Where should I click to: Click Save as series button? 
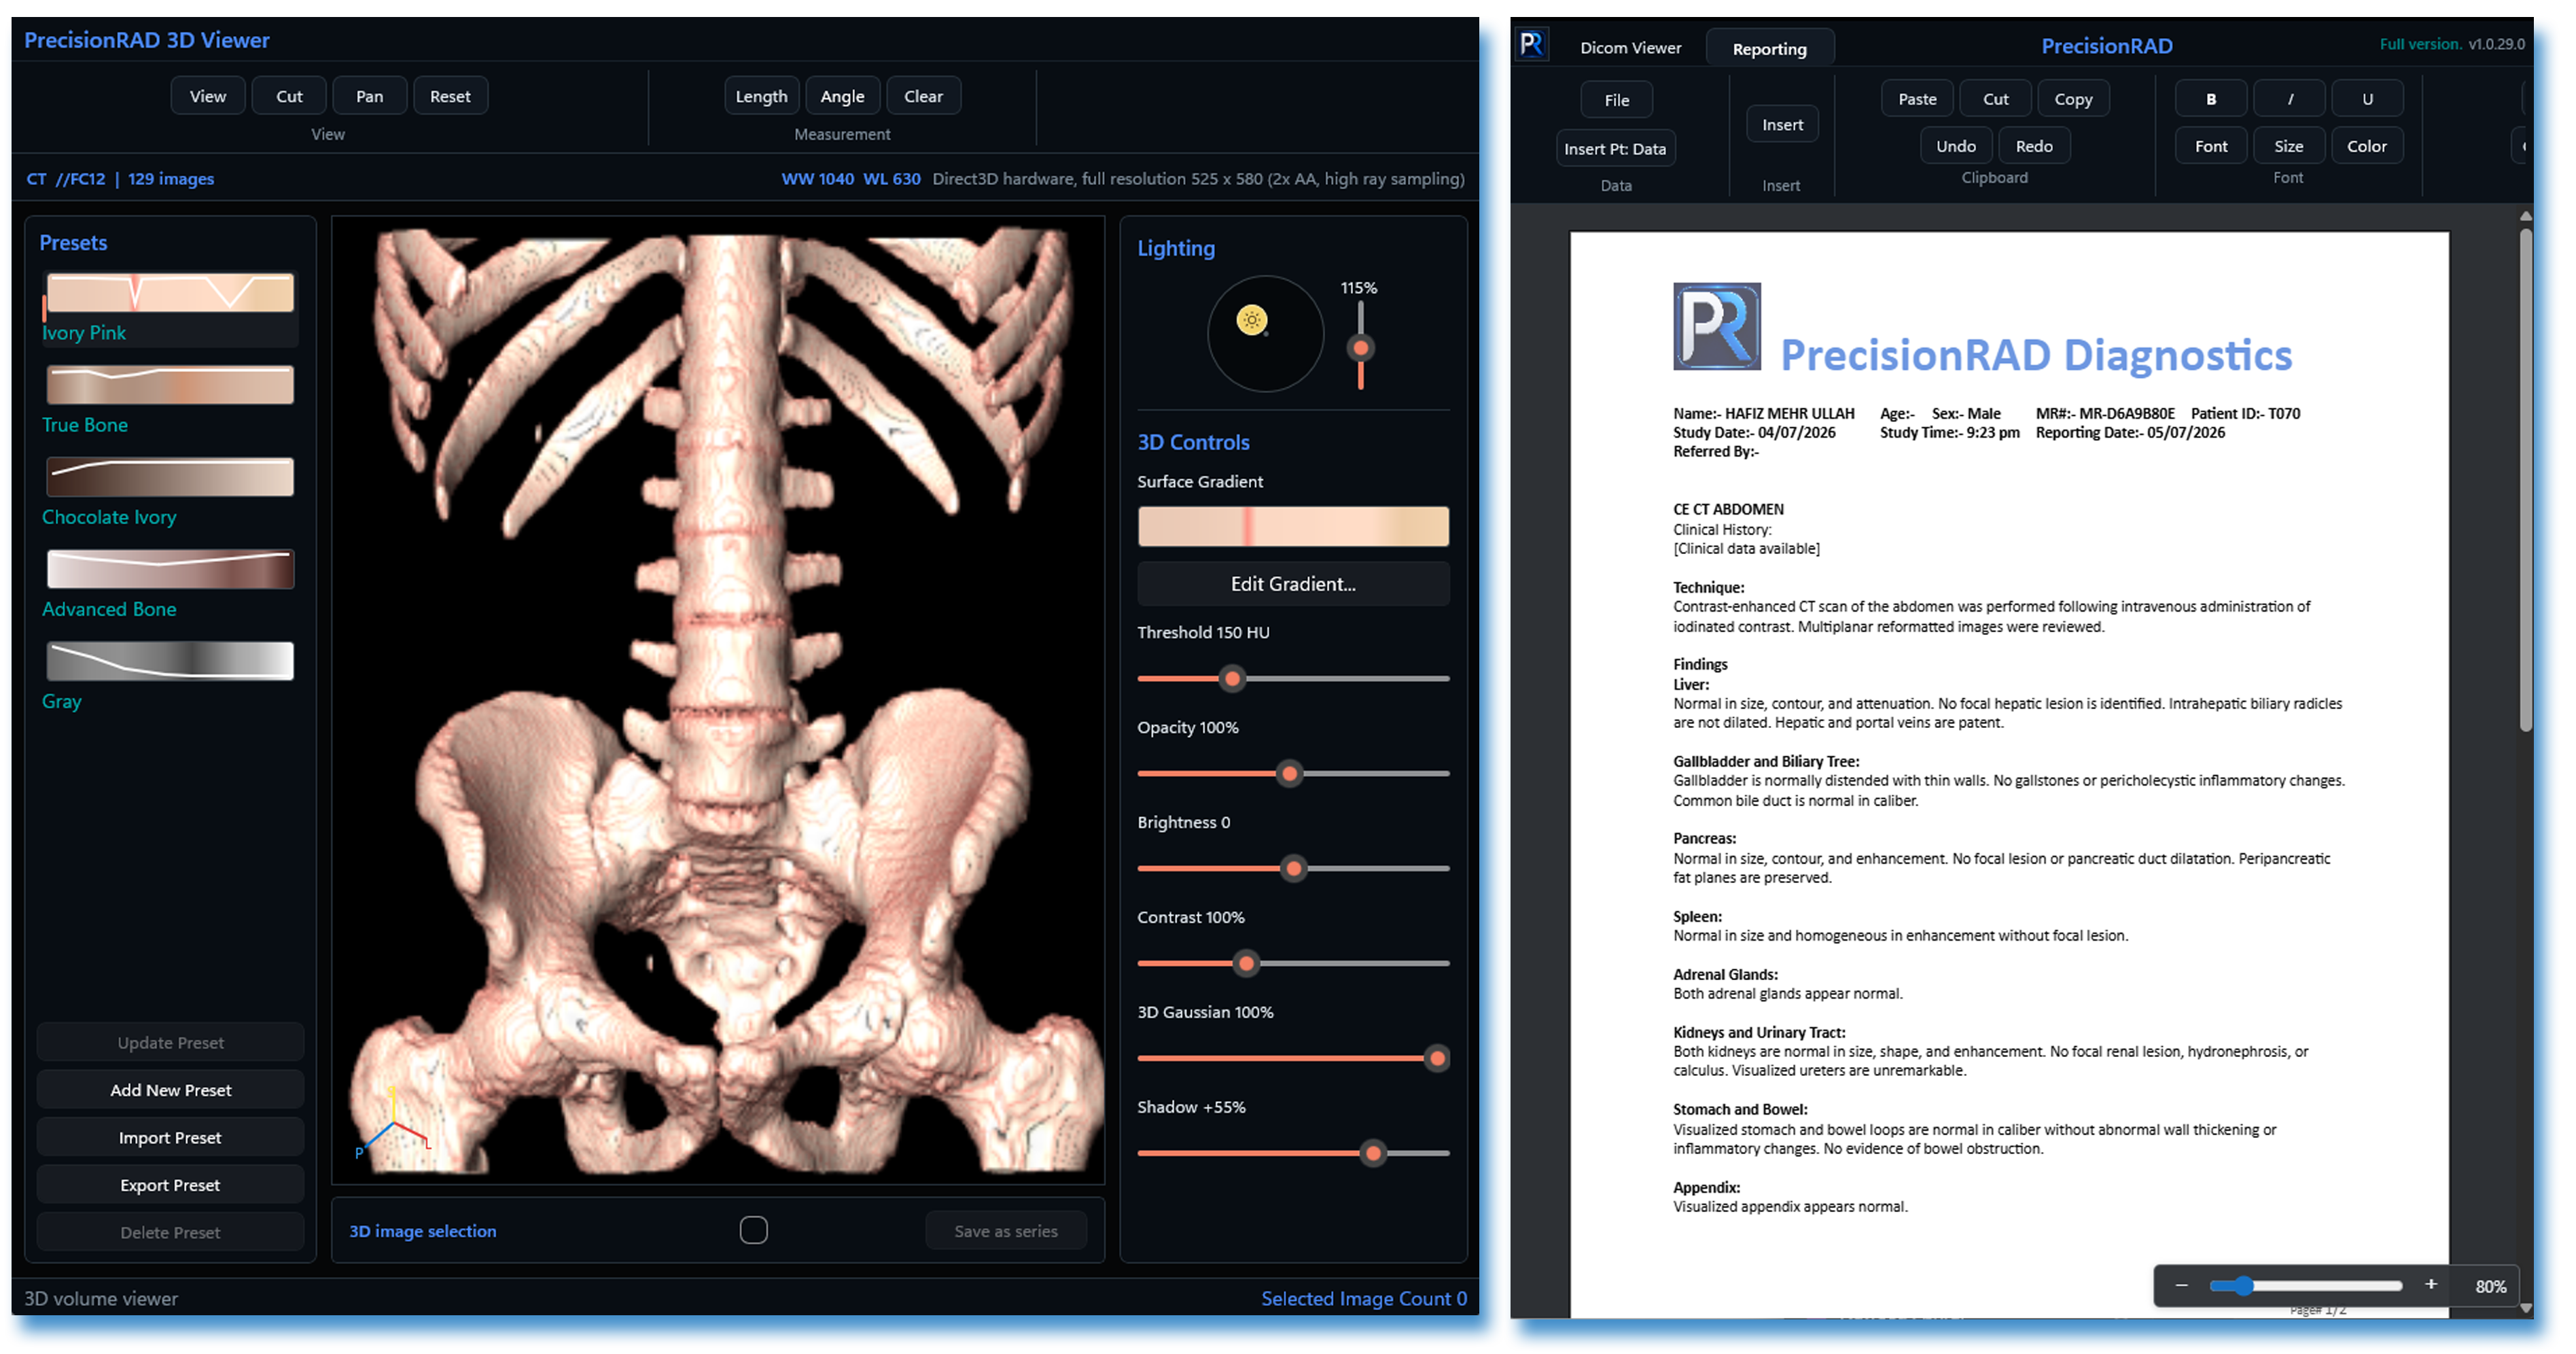(x=1005, y=1231)
